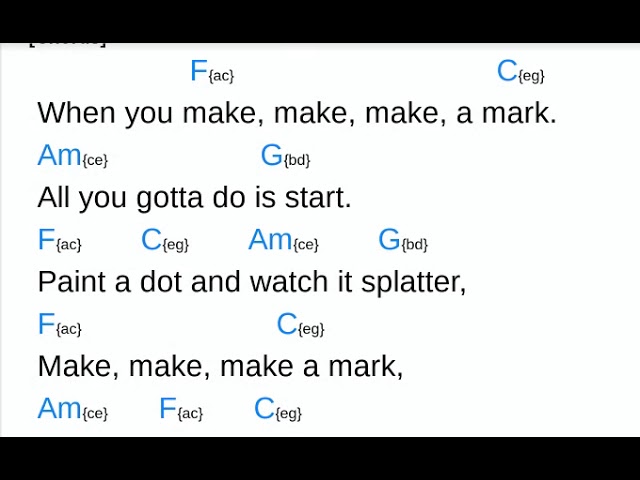Click the lyric "Paint a dot and watch it splatter,"
Screen dimensions: 640x480
(252, 282)
